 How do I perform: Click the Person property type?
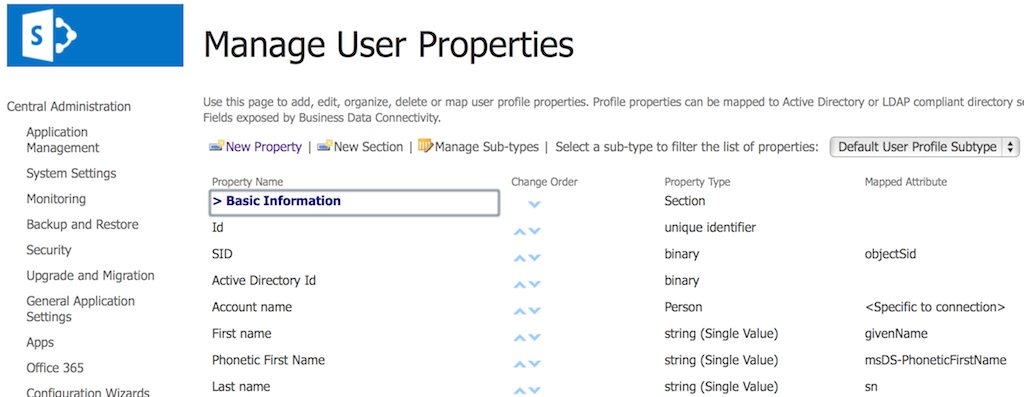[x=683, y=307]
